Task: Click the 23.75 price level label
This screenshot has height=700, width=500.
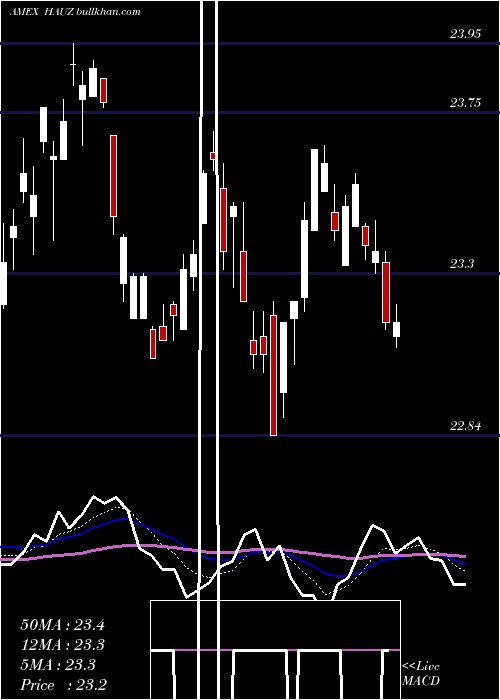Action: 465,103
